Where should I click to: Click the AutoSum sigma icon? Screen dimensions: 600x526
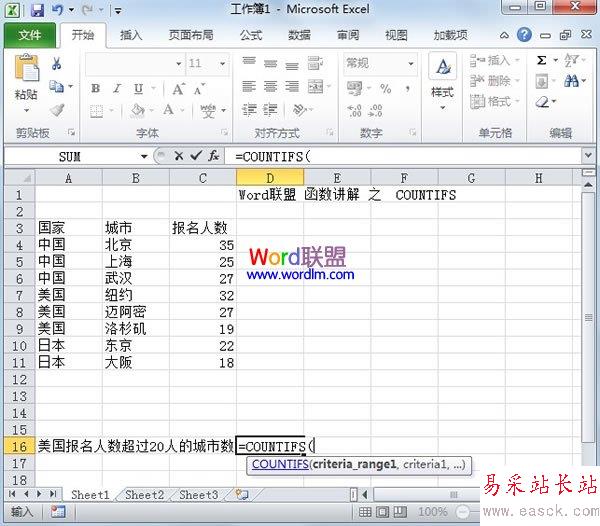pos(541,60)
